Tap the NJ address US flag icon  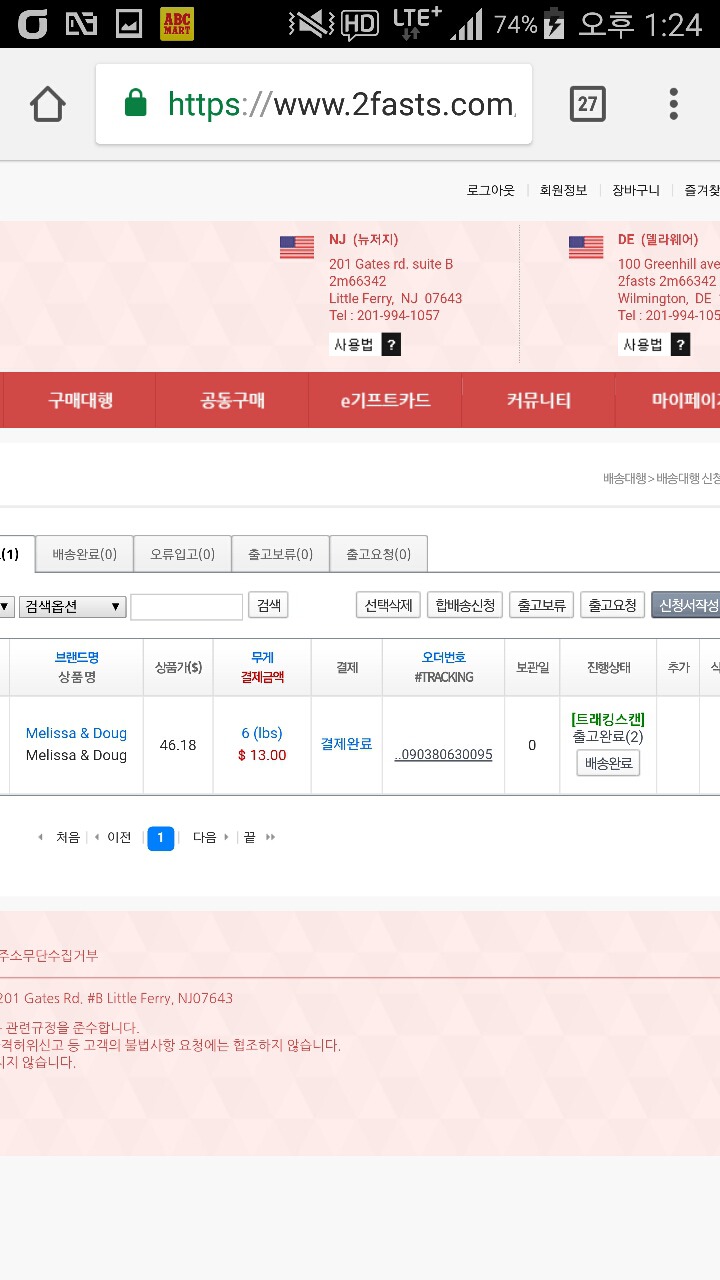pos(297,247)
